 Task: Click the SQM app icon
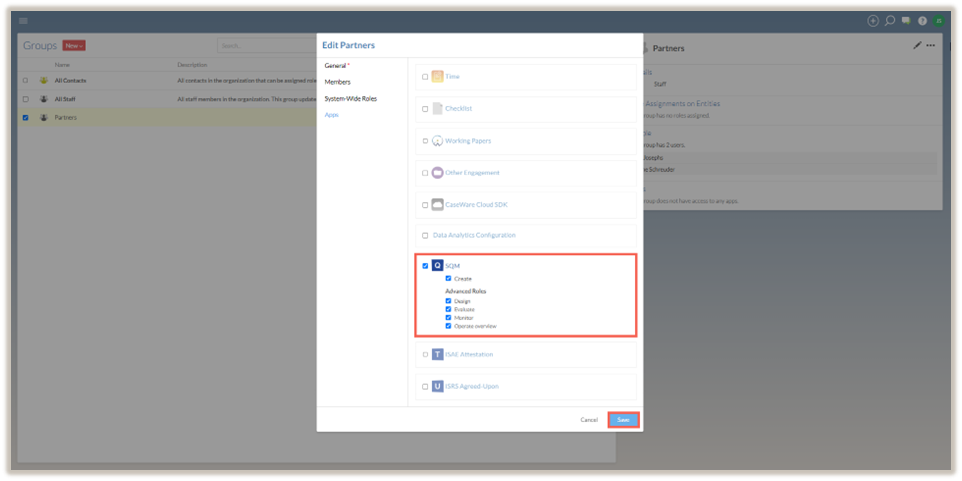[x=437, y=266]
